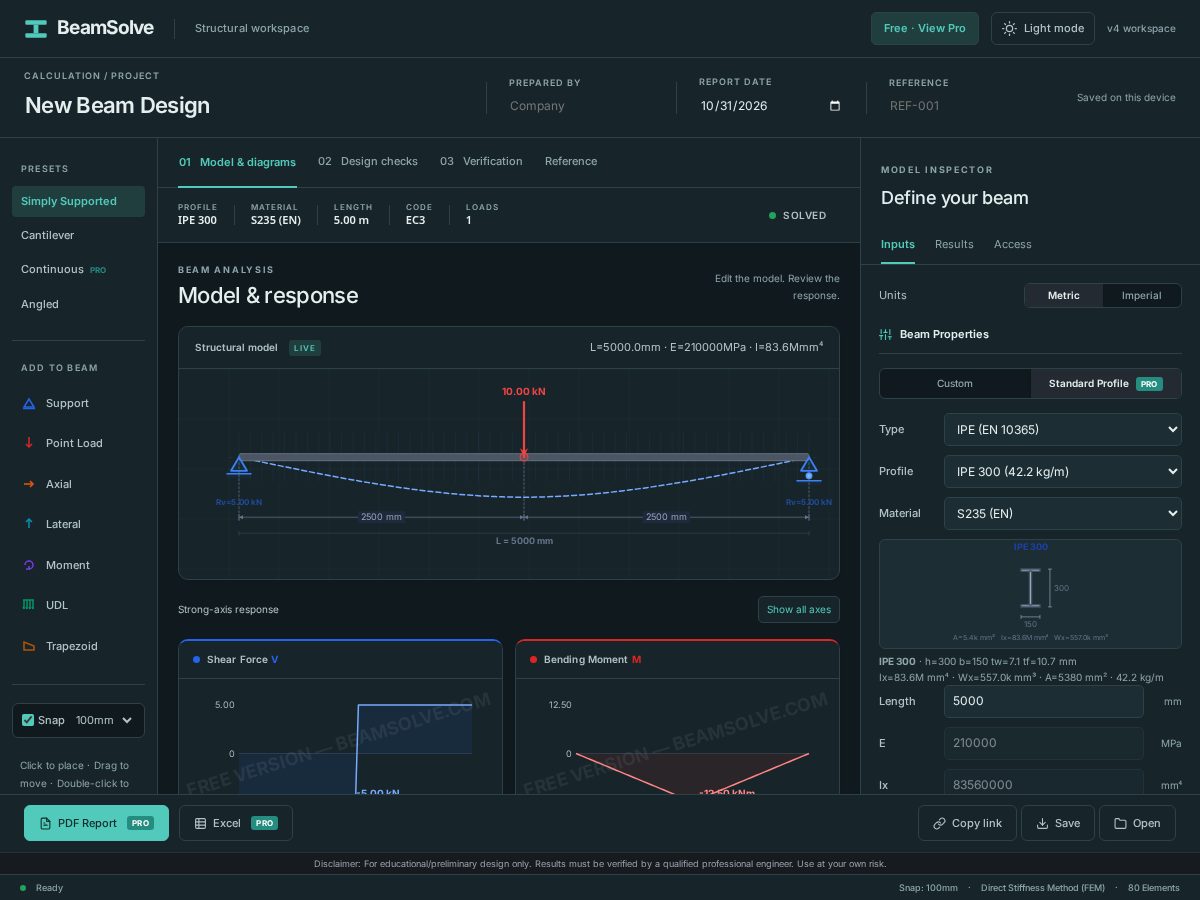Choose the Standard Profile mode

(x=1105, y=383)
